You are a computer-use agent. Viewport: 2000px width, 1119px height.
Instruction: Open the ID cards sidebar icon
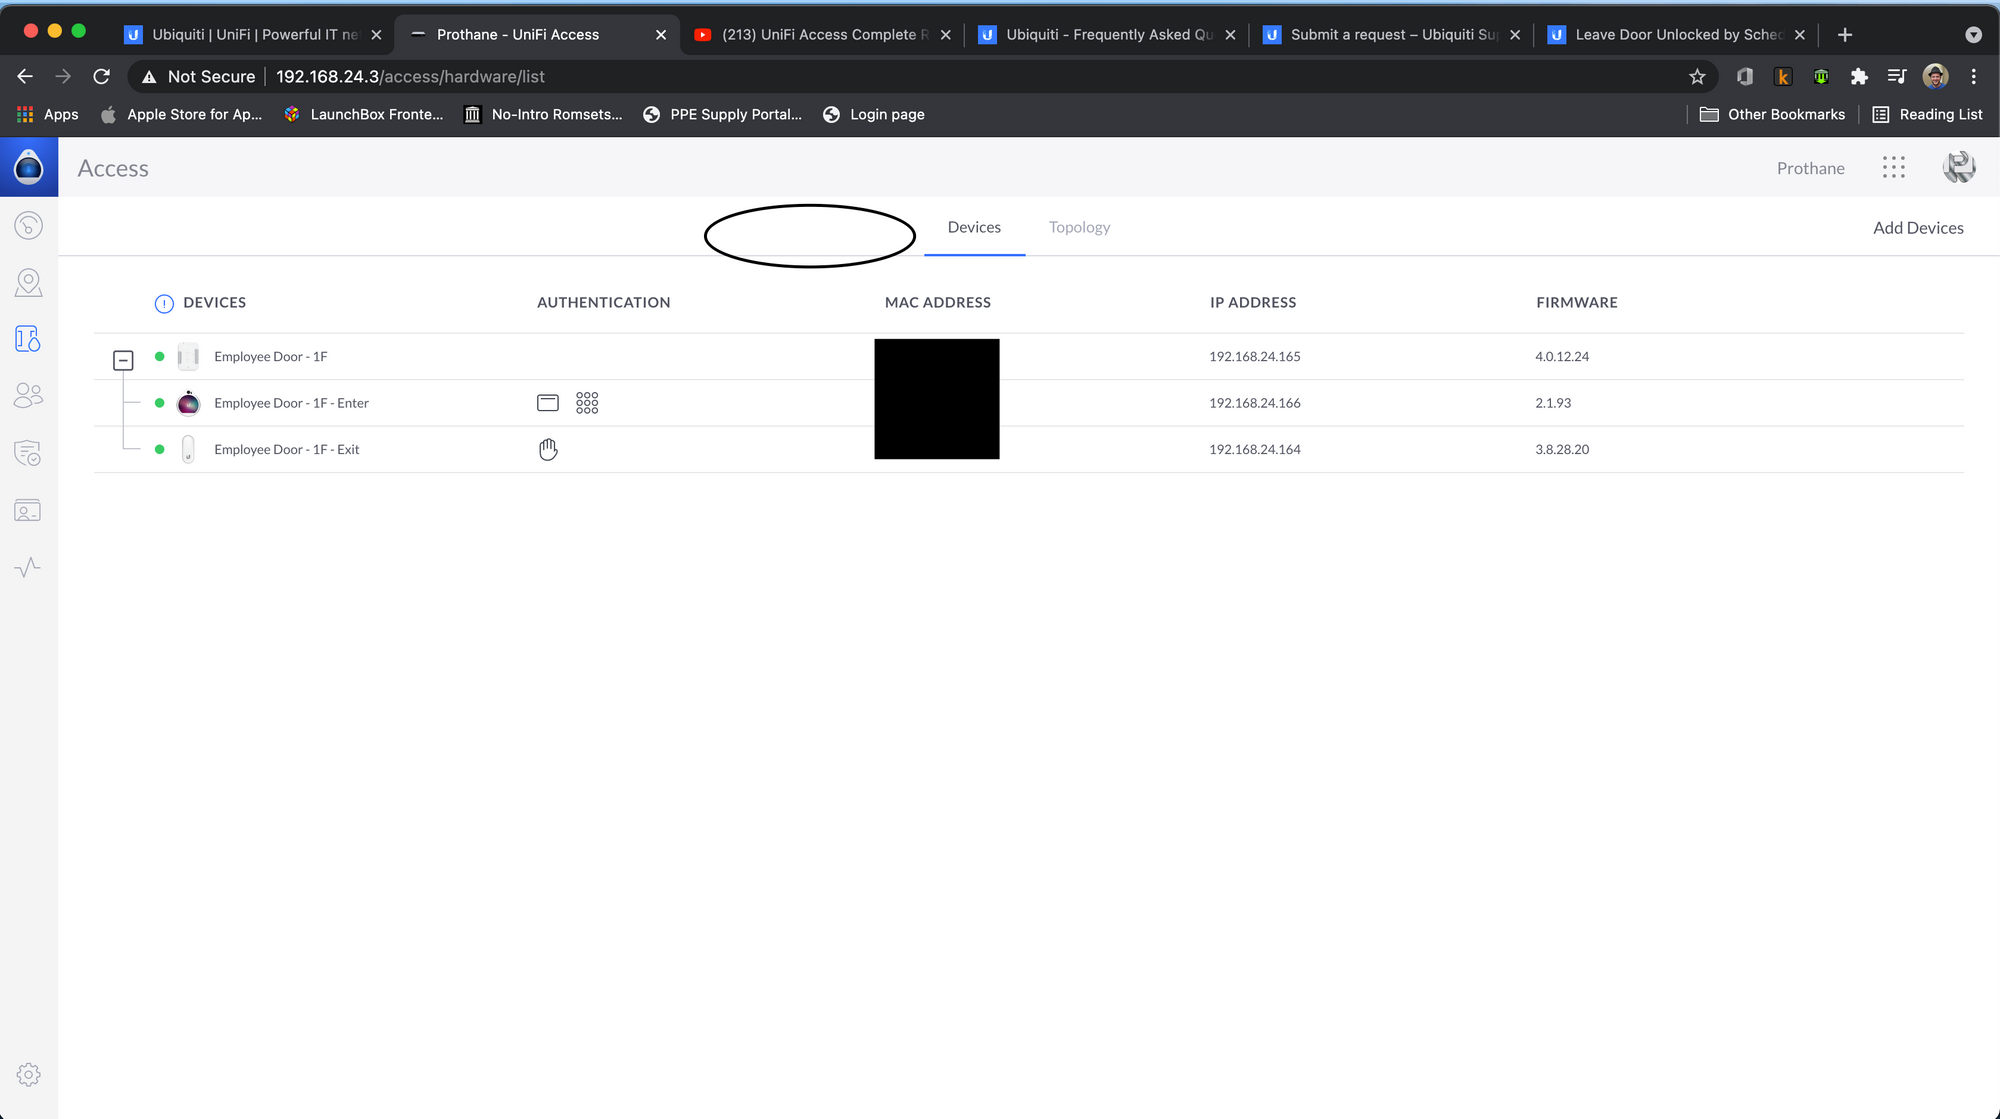point(28,511)
